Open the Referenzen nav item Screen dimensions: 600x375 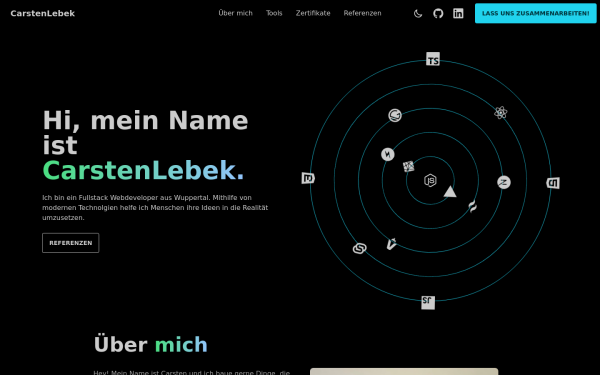point(362,13)
